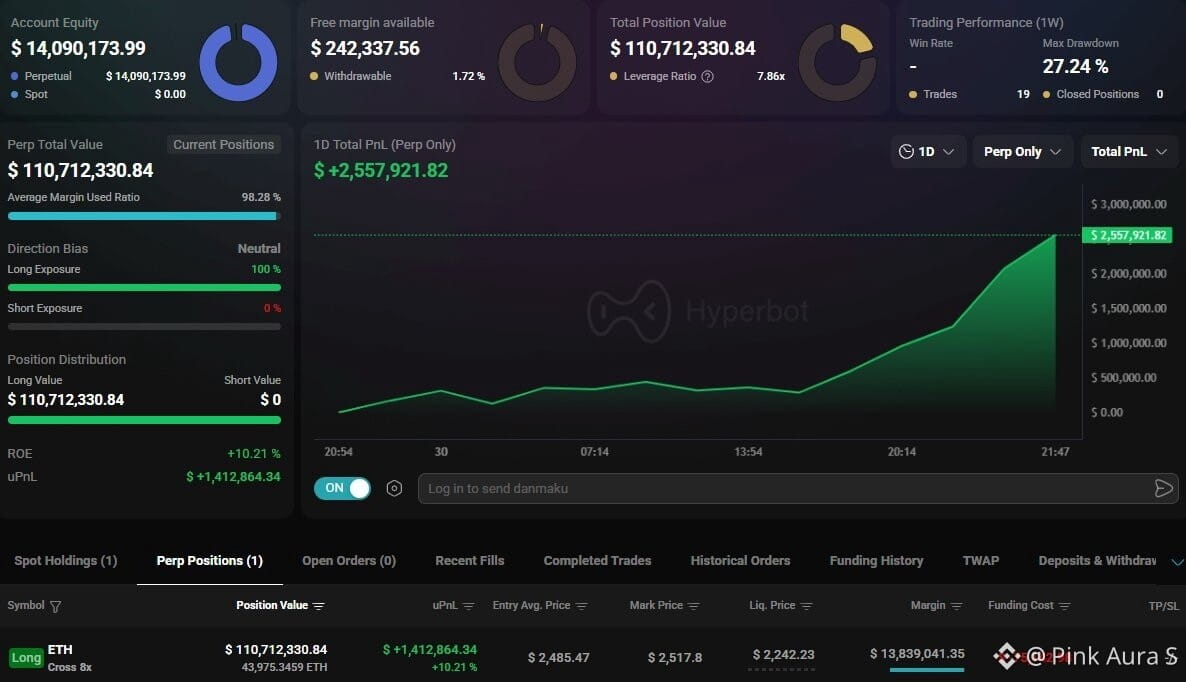Click the uPnL column sort icon
1186x682 pixels.
(x=468, y=606)
